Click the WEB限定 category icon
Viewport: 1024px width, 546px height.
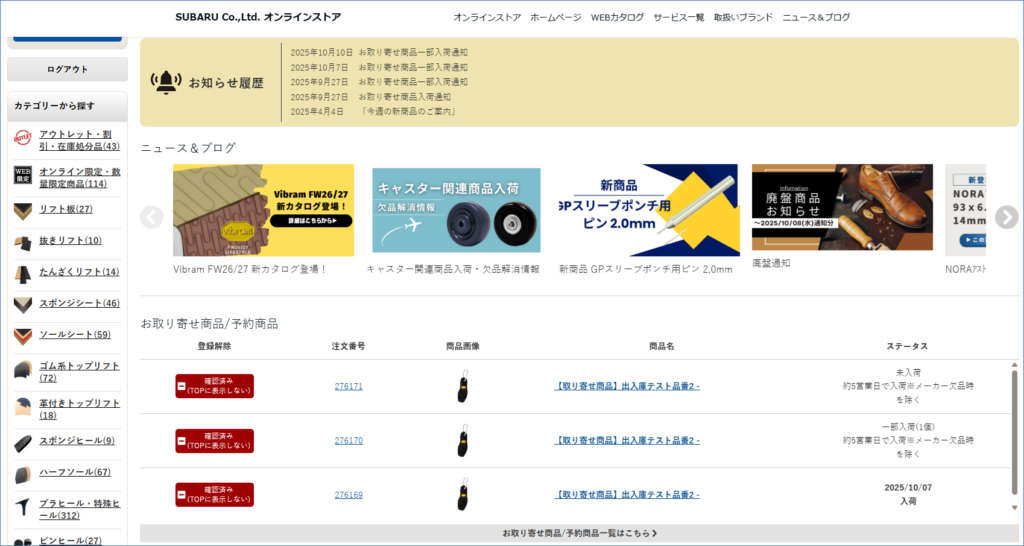click(23, 176)
